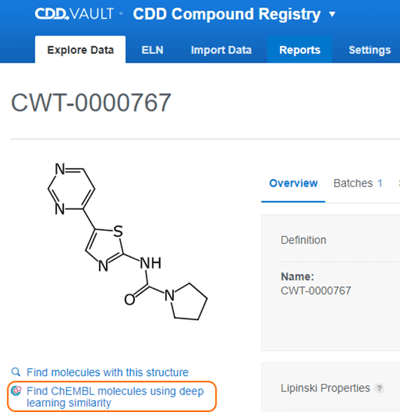The height and width of the screenshot is (412, 400).
Task: Click the molecule structure image
Action: (128, 241)
